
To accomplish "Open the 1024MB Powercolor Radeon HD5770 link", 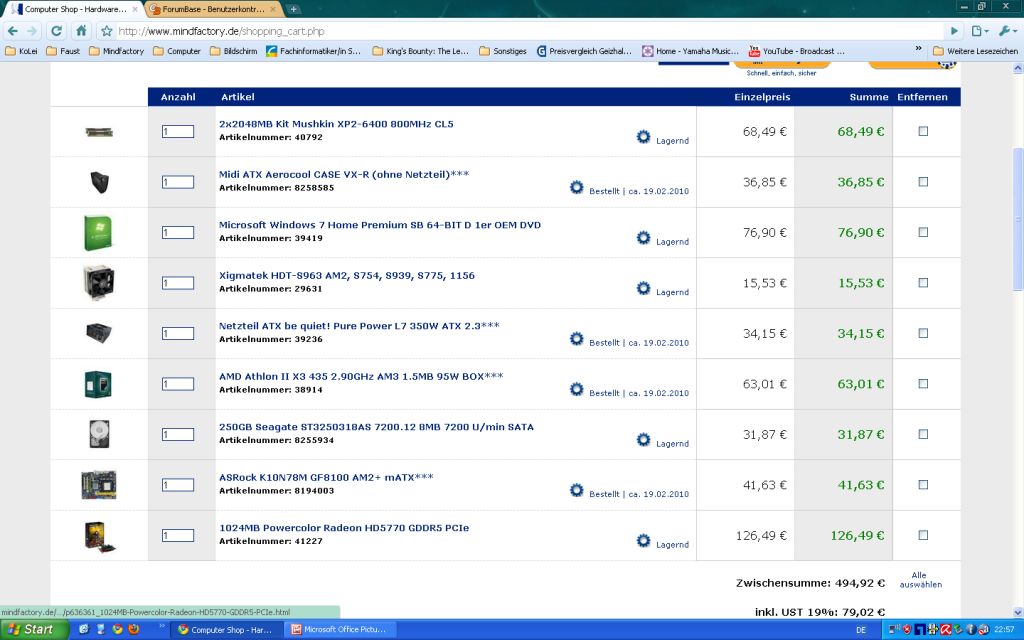I will 344,528.
